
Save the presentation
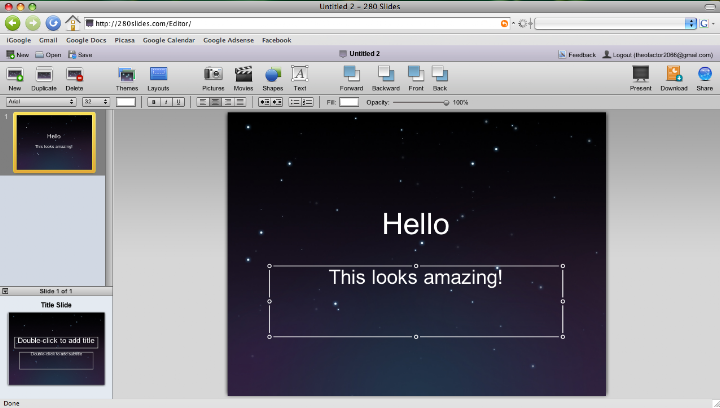[x=80, y=55]
